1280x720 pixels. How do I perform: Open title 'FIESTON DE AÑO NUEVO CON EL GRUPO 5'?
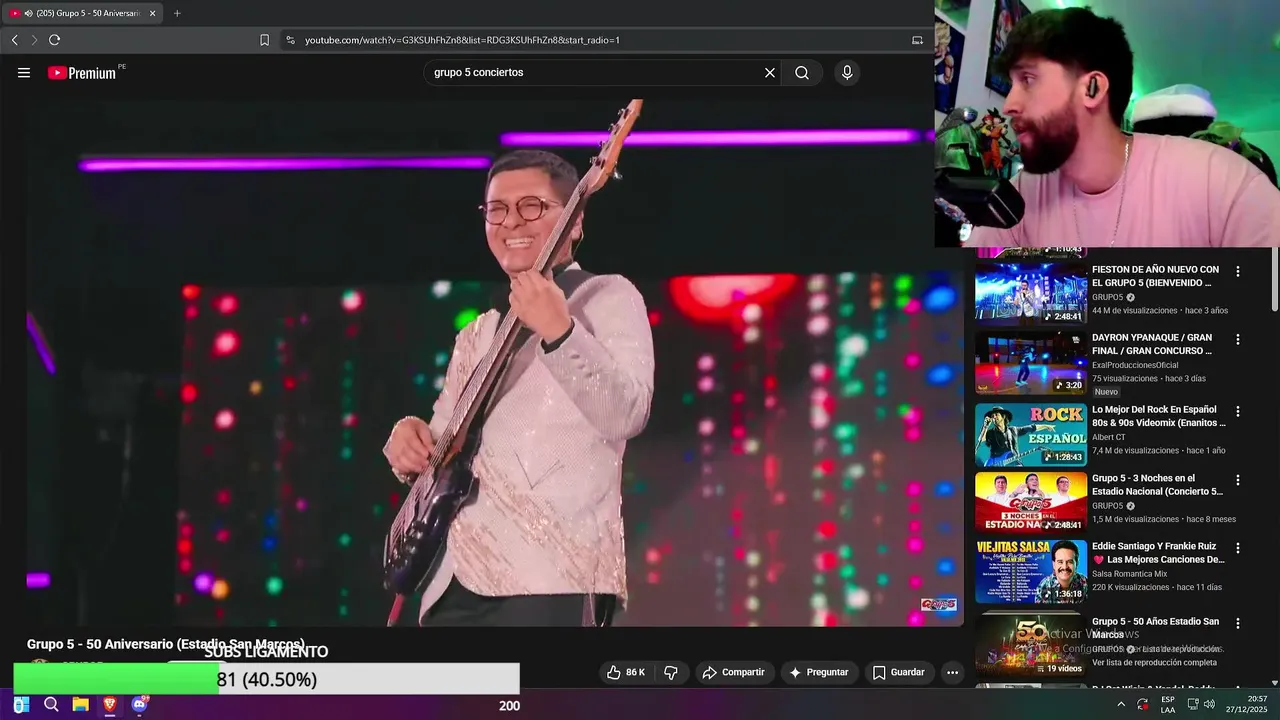(x=1155, y=276)
